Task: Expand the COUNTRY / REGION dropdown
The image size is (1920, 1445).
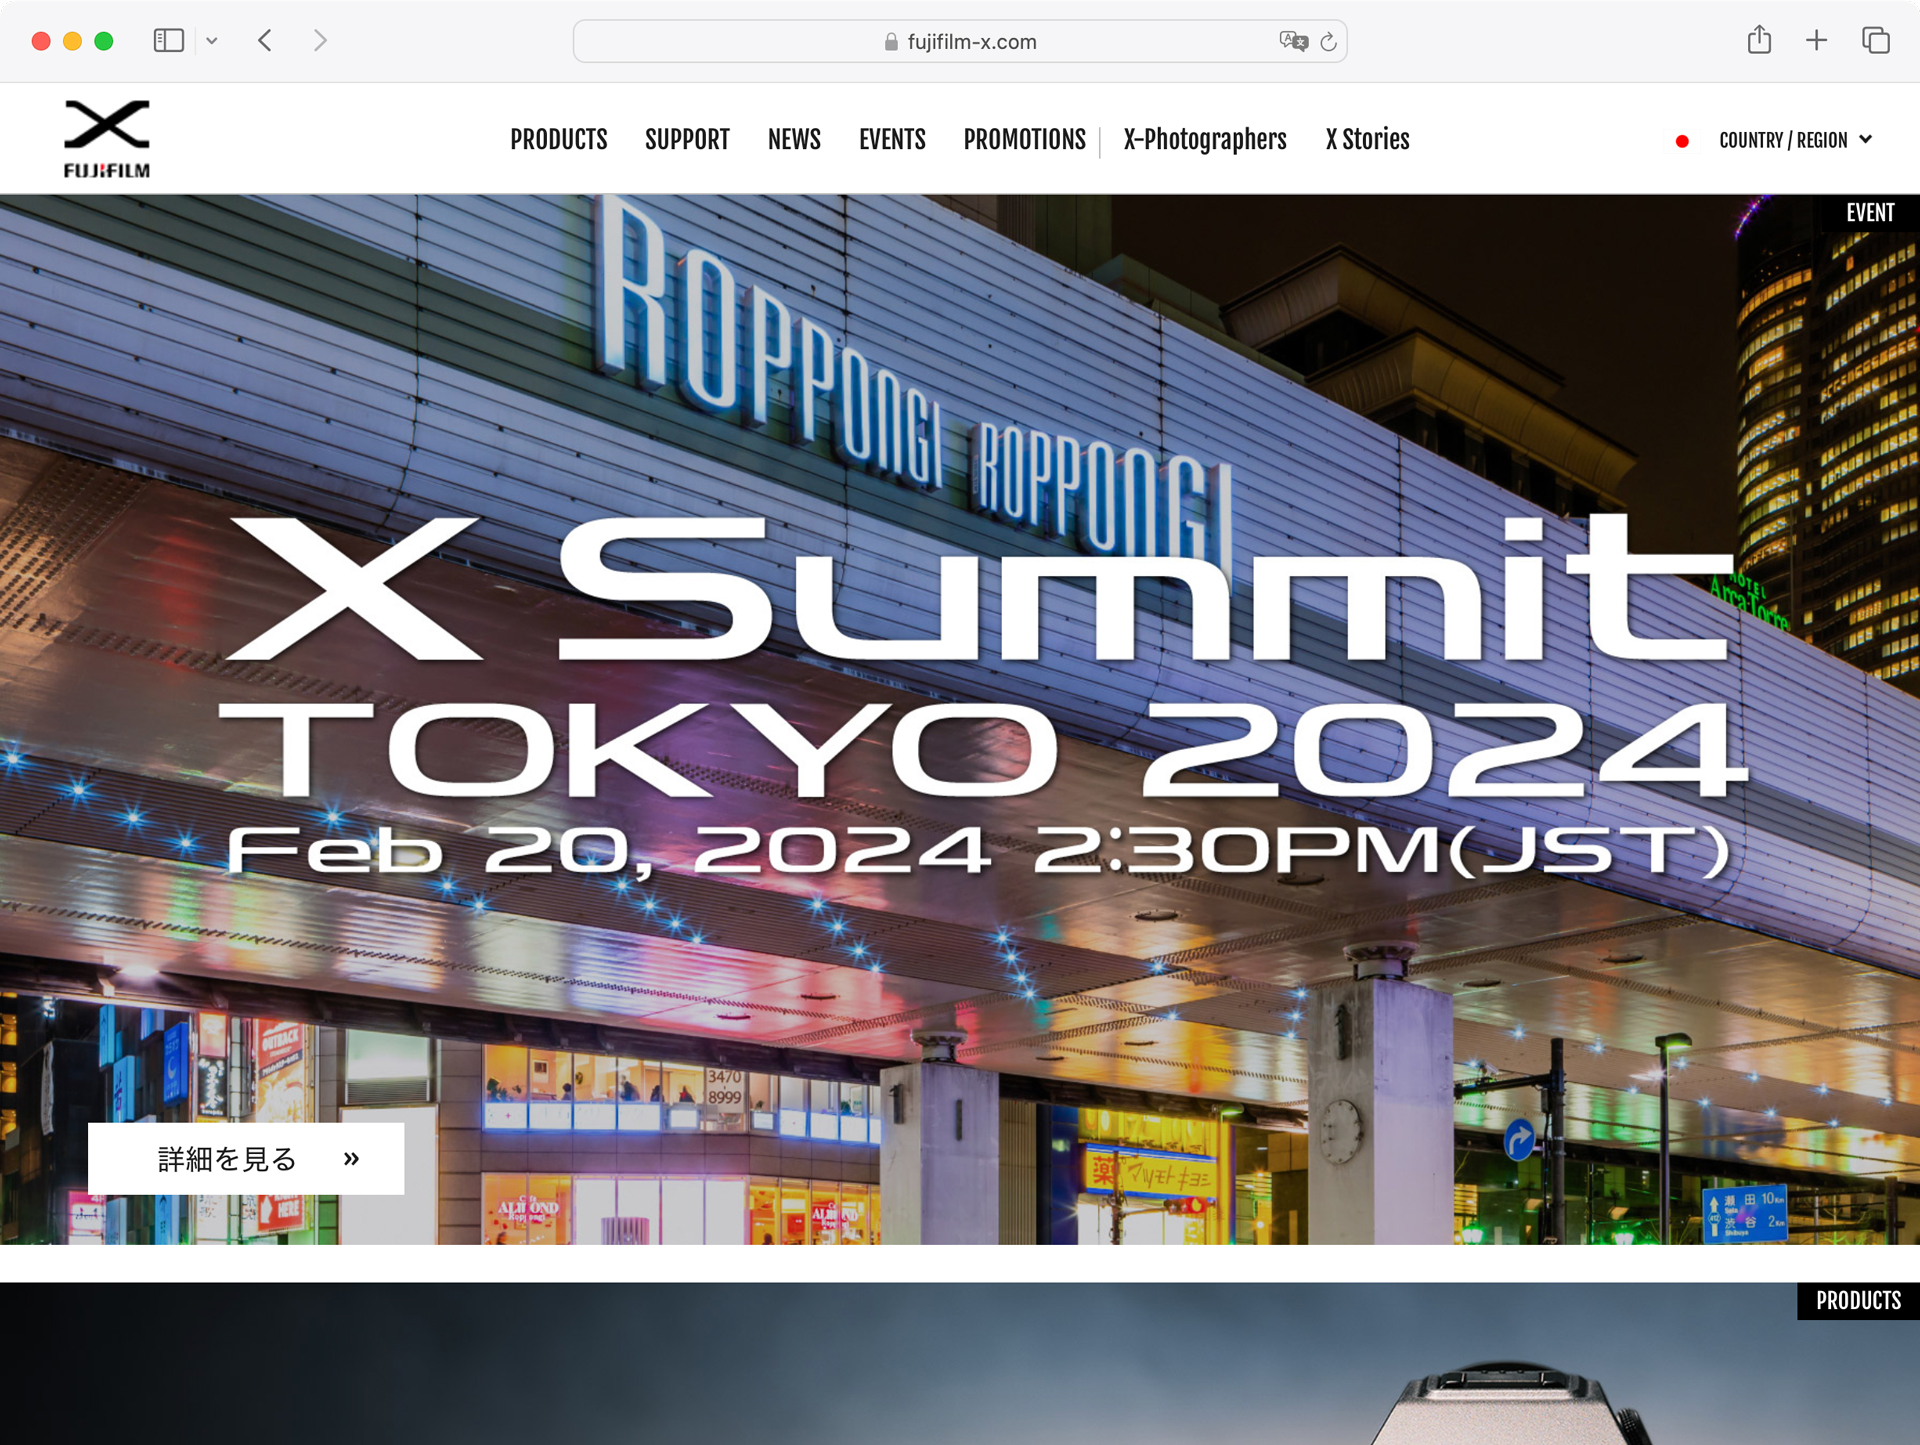Action: coord(1793,140)
